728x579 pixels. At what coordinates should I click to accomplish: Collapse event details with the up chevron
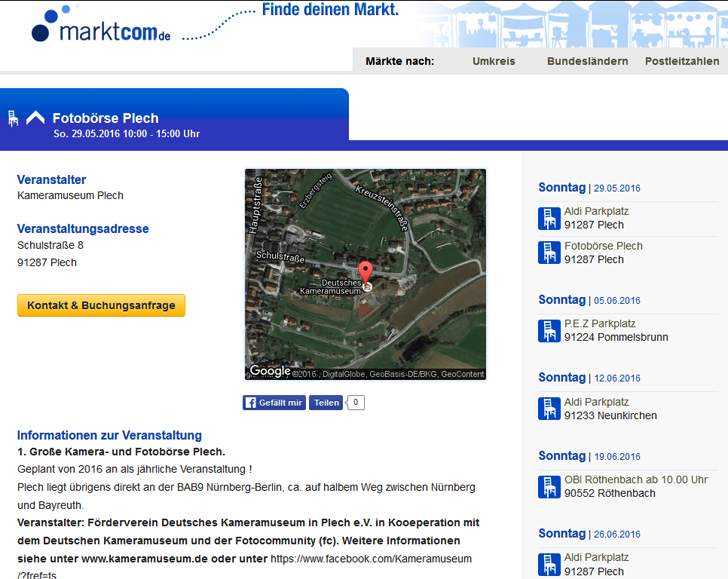(x=35, y=118)
